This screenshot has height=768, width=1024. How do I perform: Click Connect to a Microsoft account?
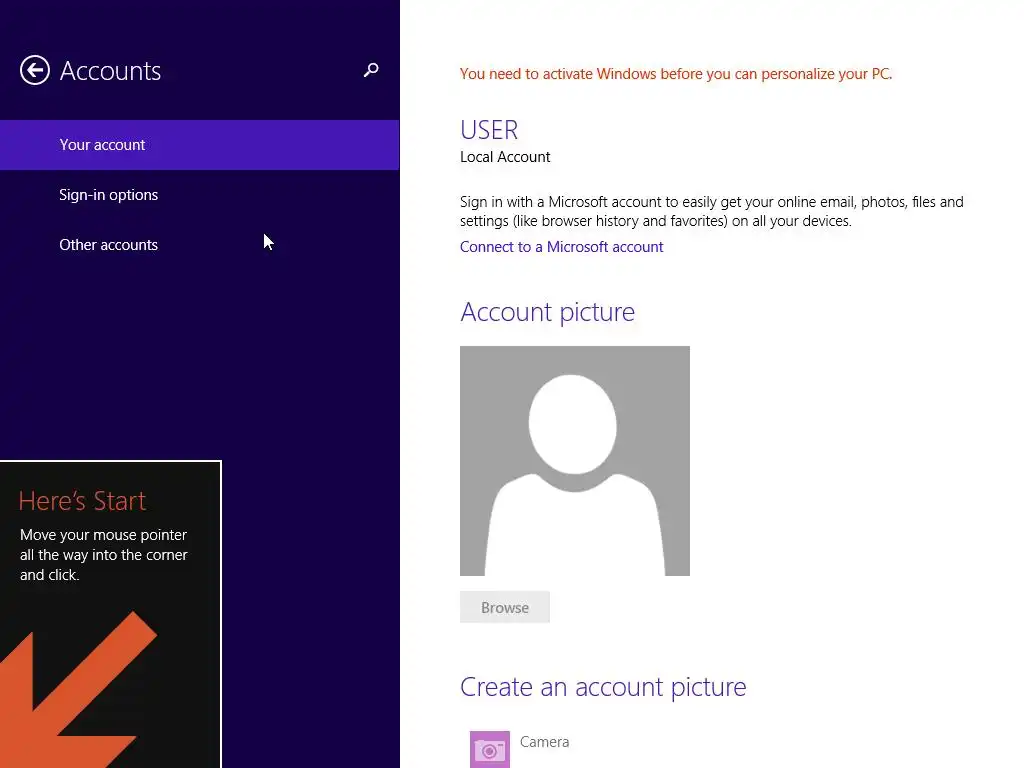point(561,247)
